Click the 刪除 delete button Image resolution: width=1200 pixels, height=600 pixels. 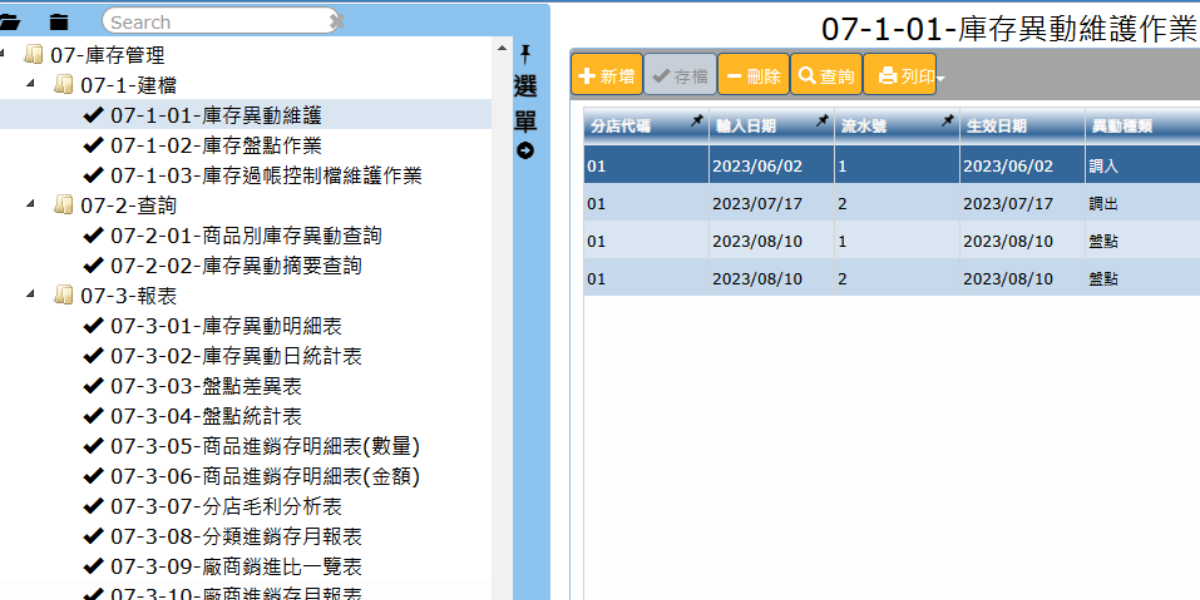(x=753, y=76)
